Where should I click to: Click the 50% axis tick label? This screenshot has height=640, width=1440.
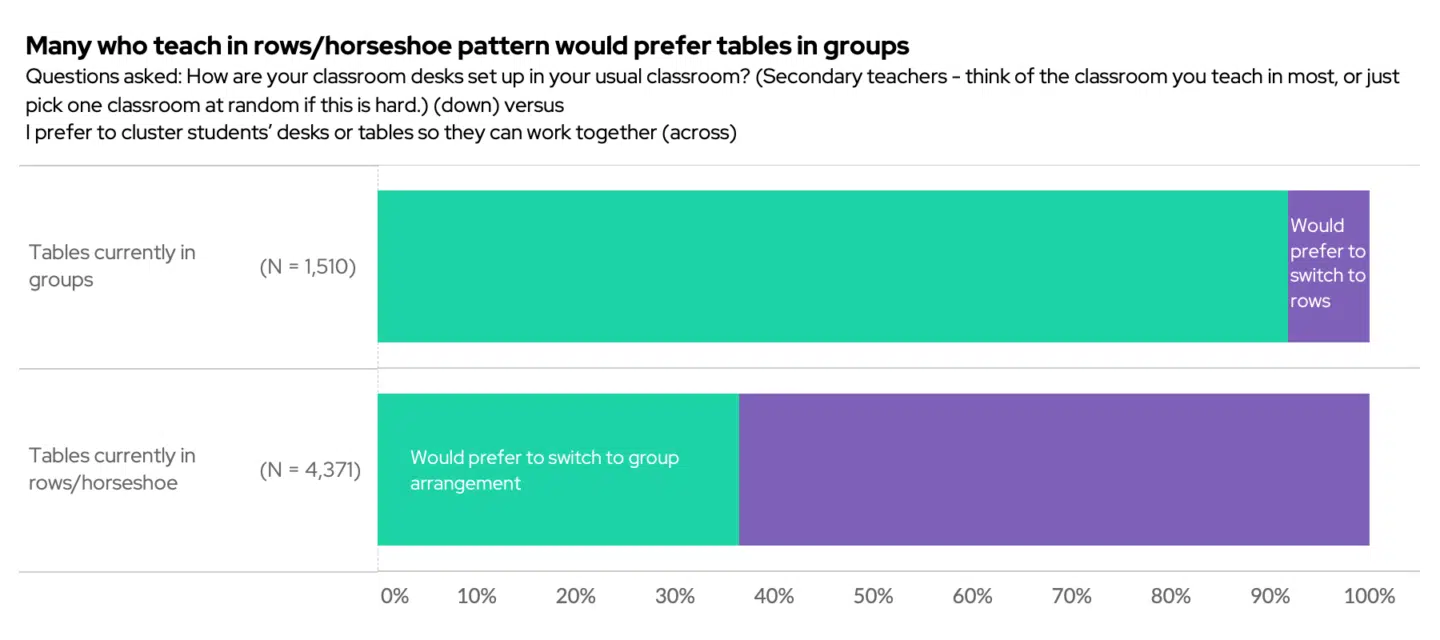point(873,597)
